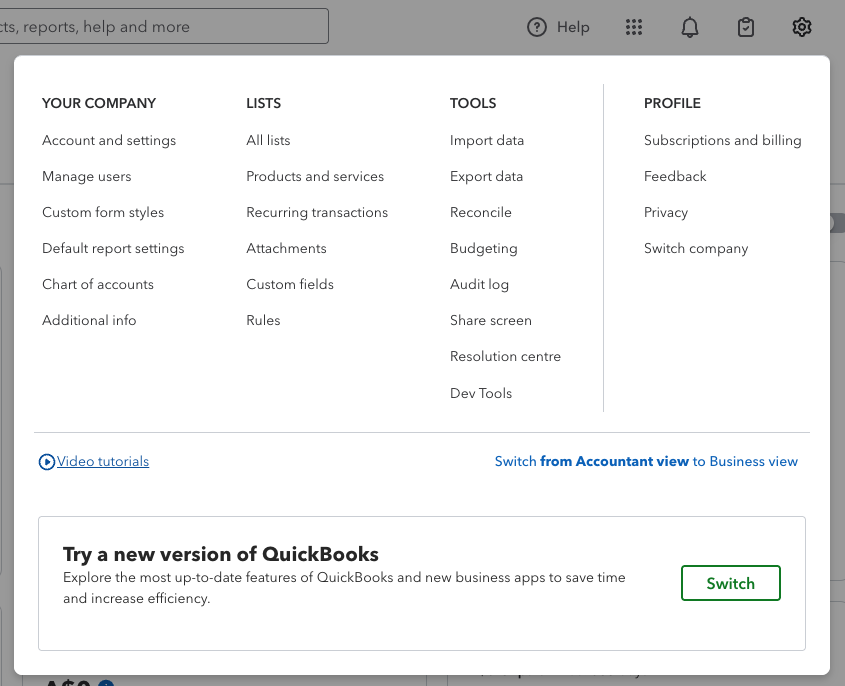Go to Recurring transactions
The width and height of the screenshot is (845, 686).
317,212
